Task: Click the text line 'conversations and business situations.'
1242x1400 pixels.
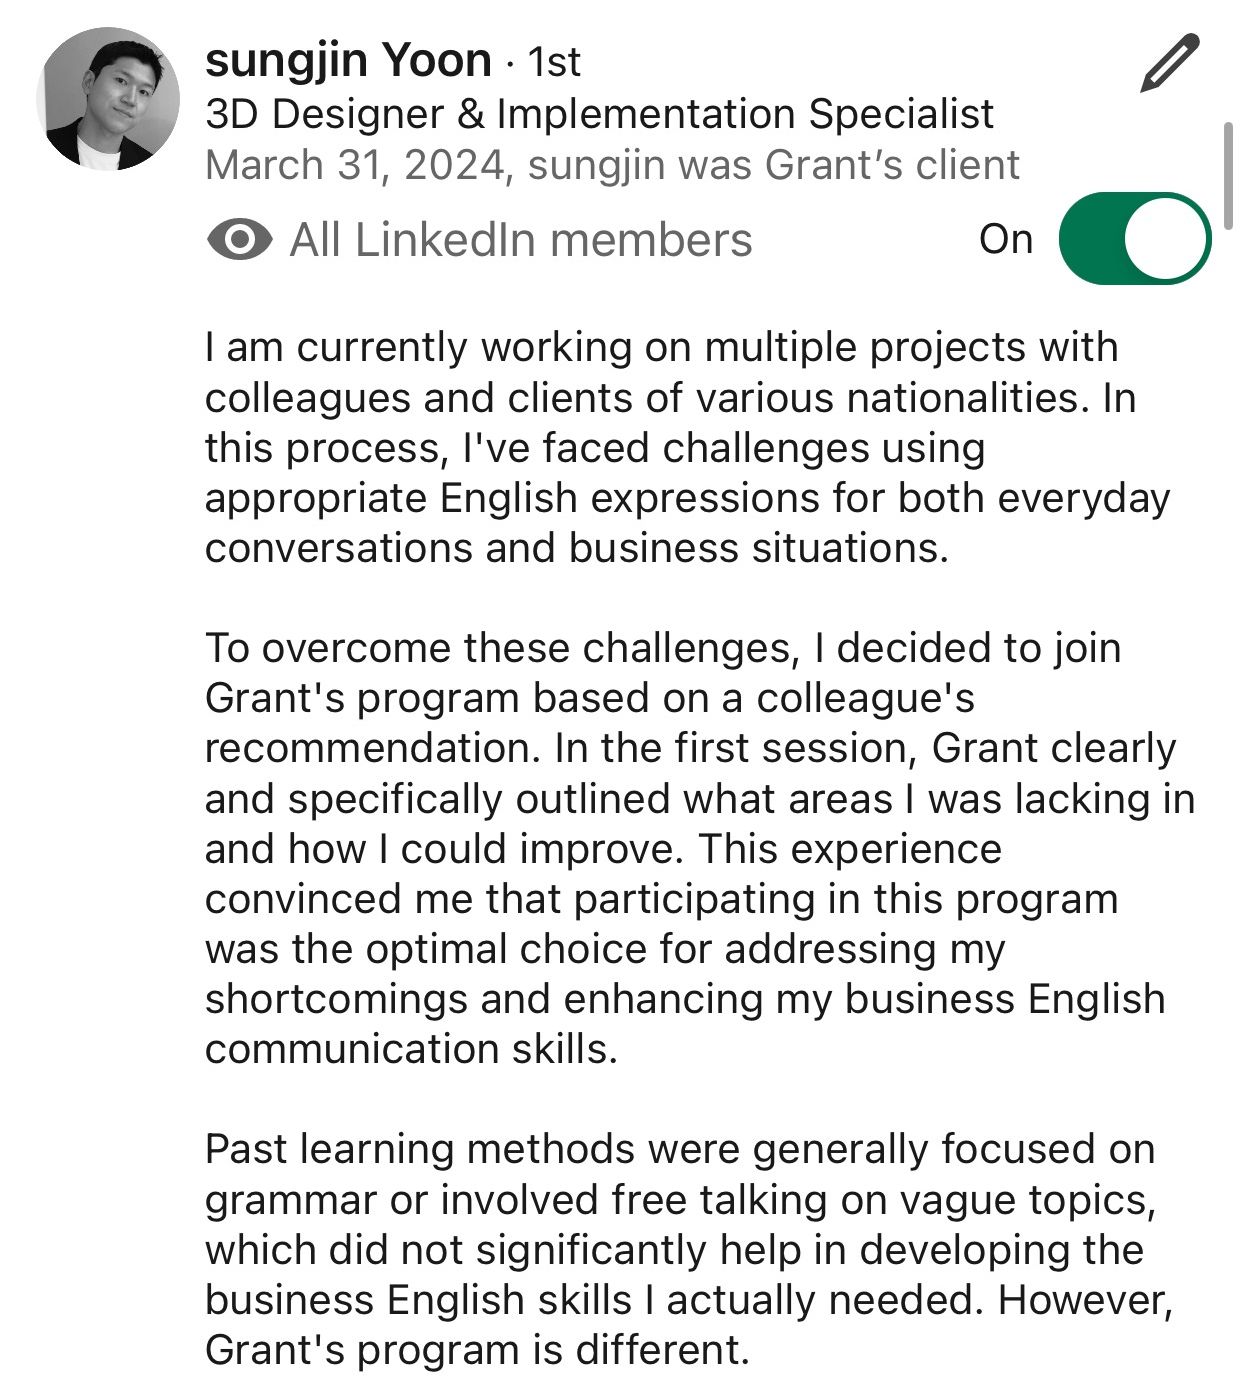Action: (x=576, y=548)
